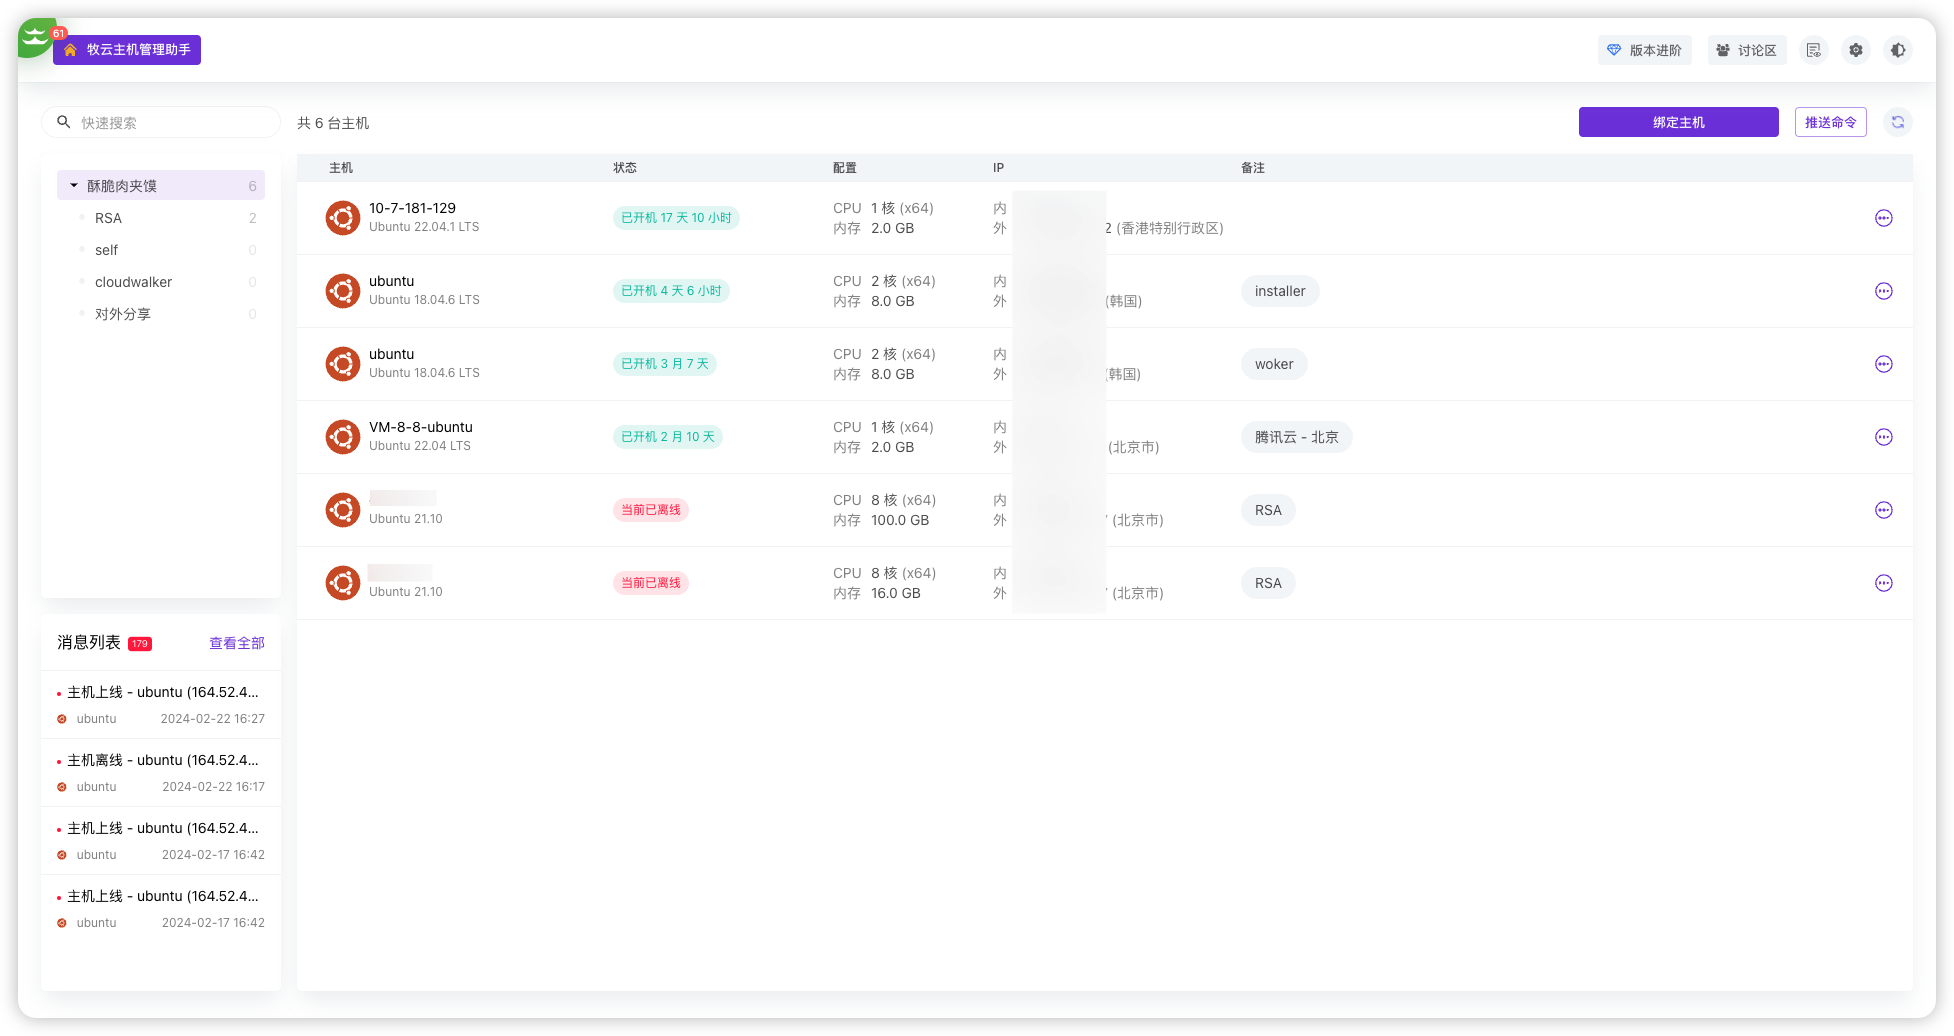Click the green app logo with badge 61
The height and width of the screenshot is (1036, 1954).
click(37, 38)
